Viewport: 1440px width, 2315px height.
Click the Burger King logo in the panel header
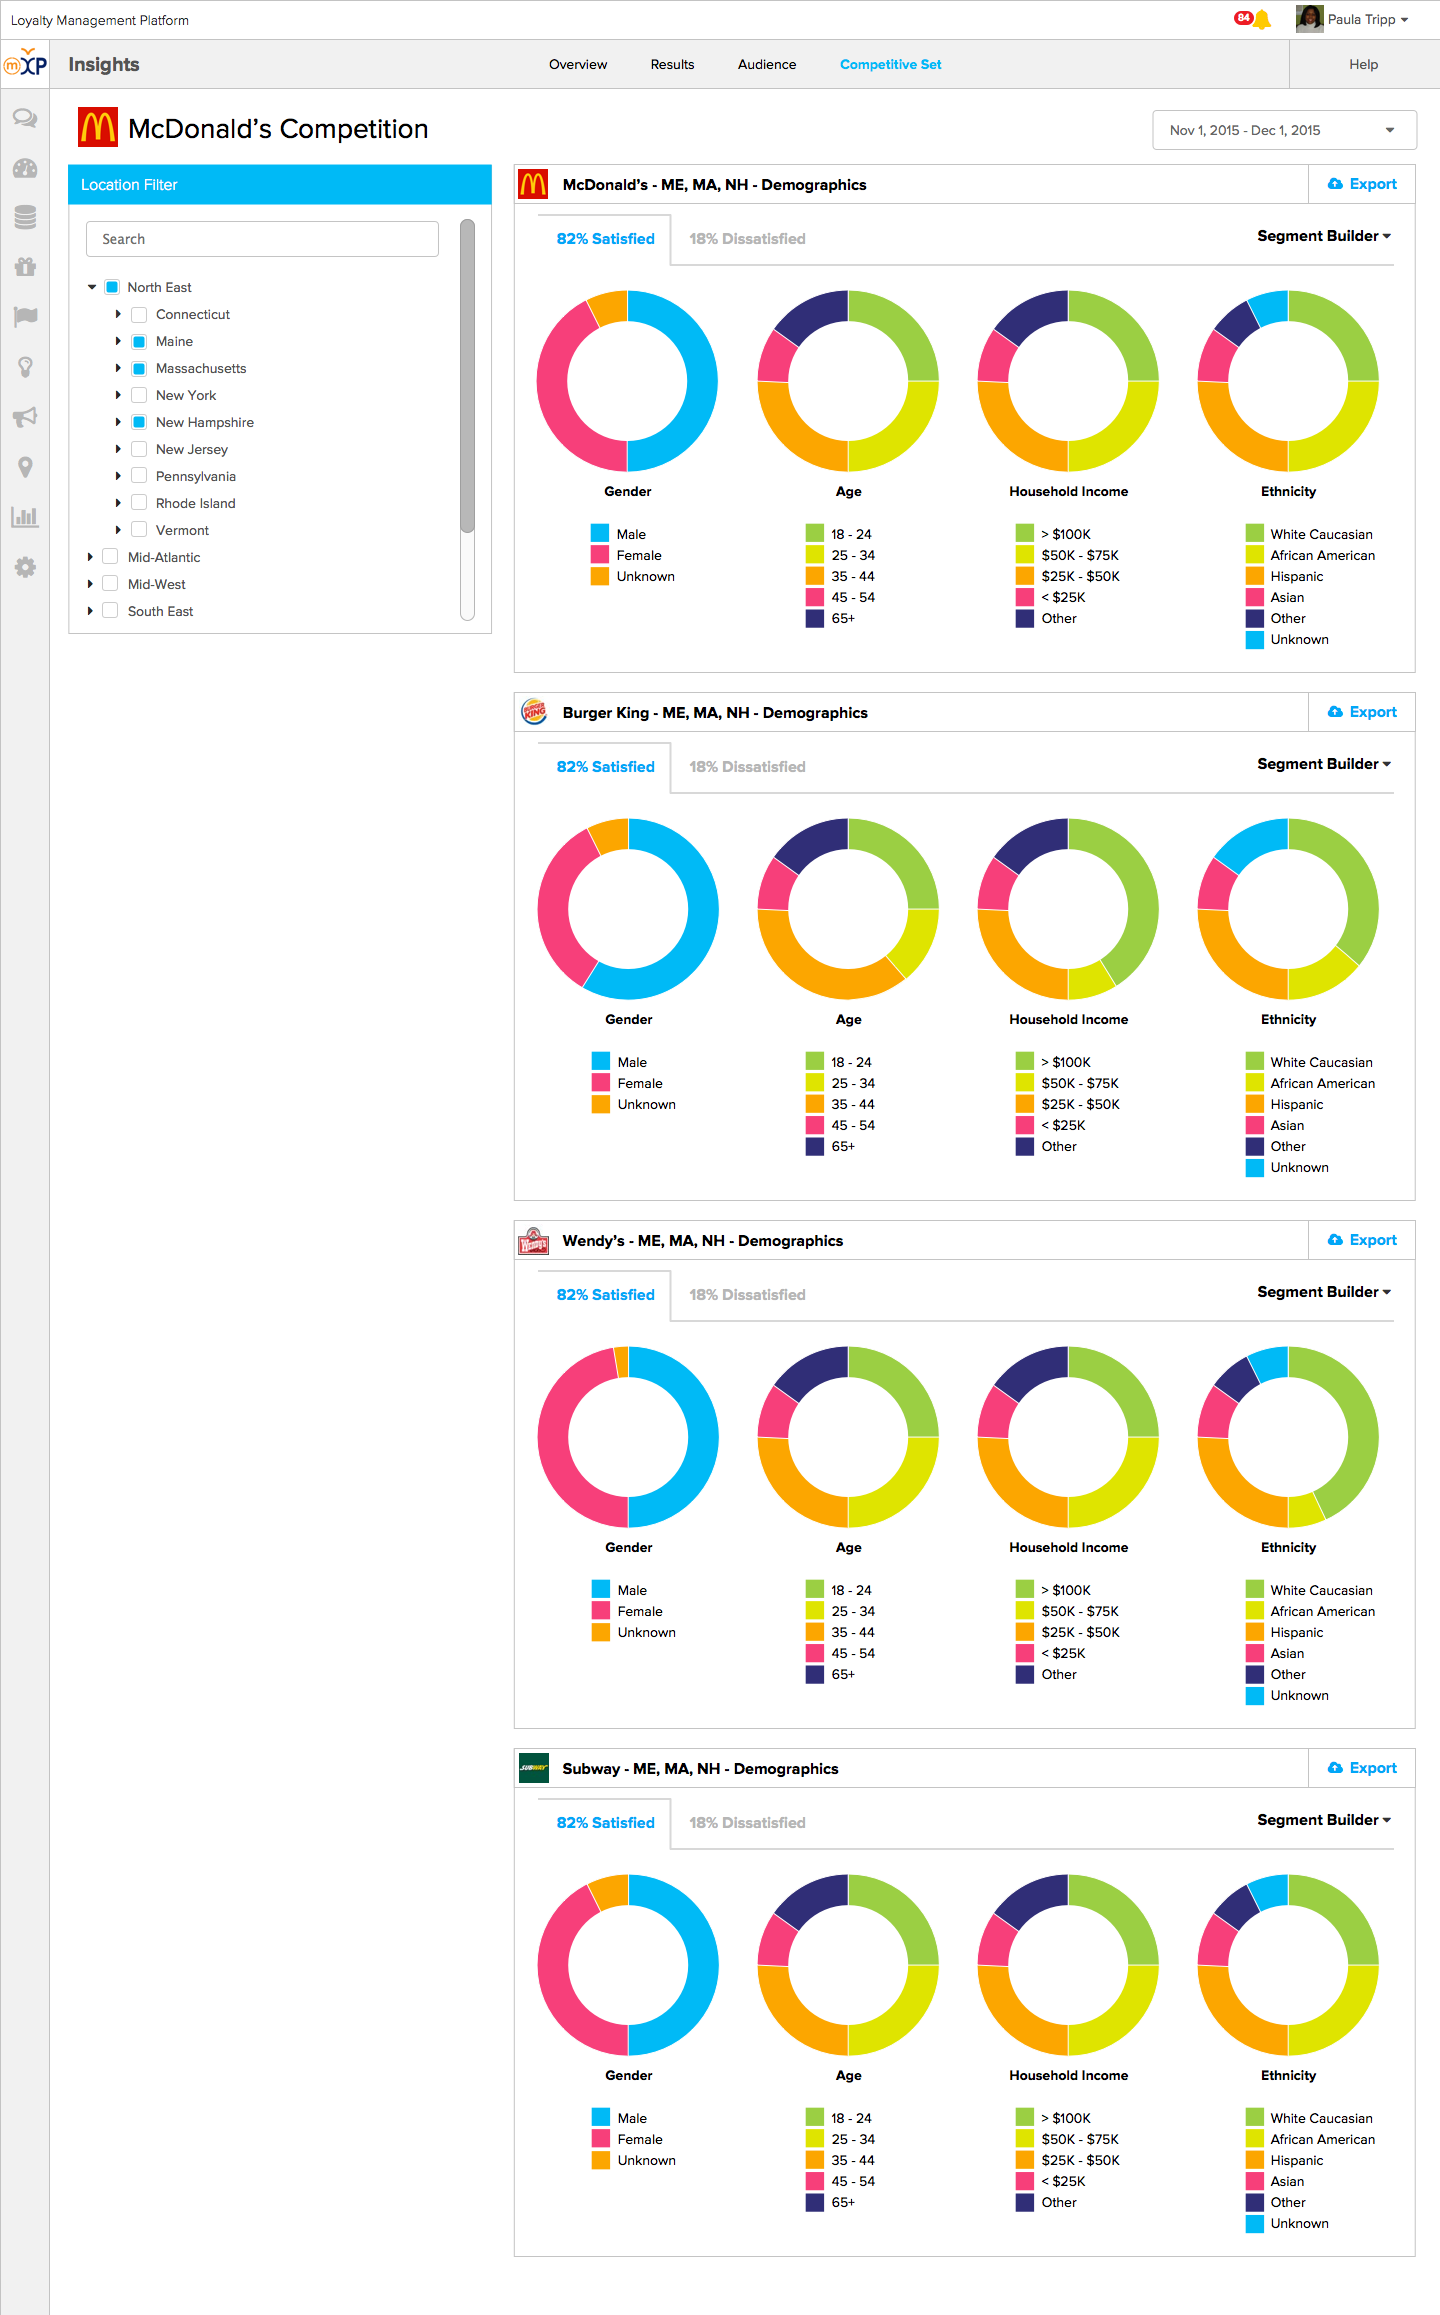click(x=534, y=712)
